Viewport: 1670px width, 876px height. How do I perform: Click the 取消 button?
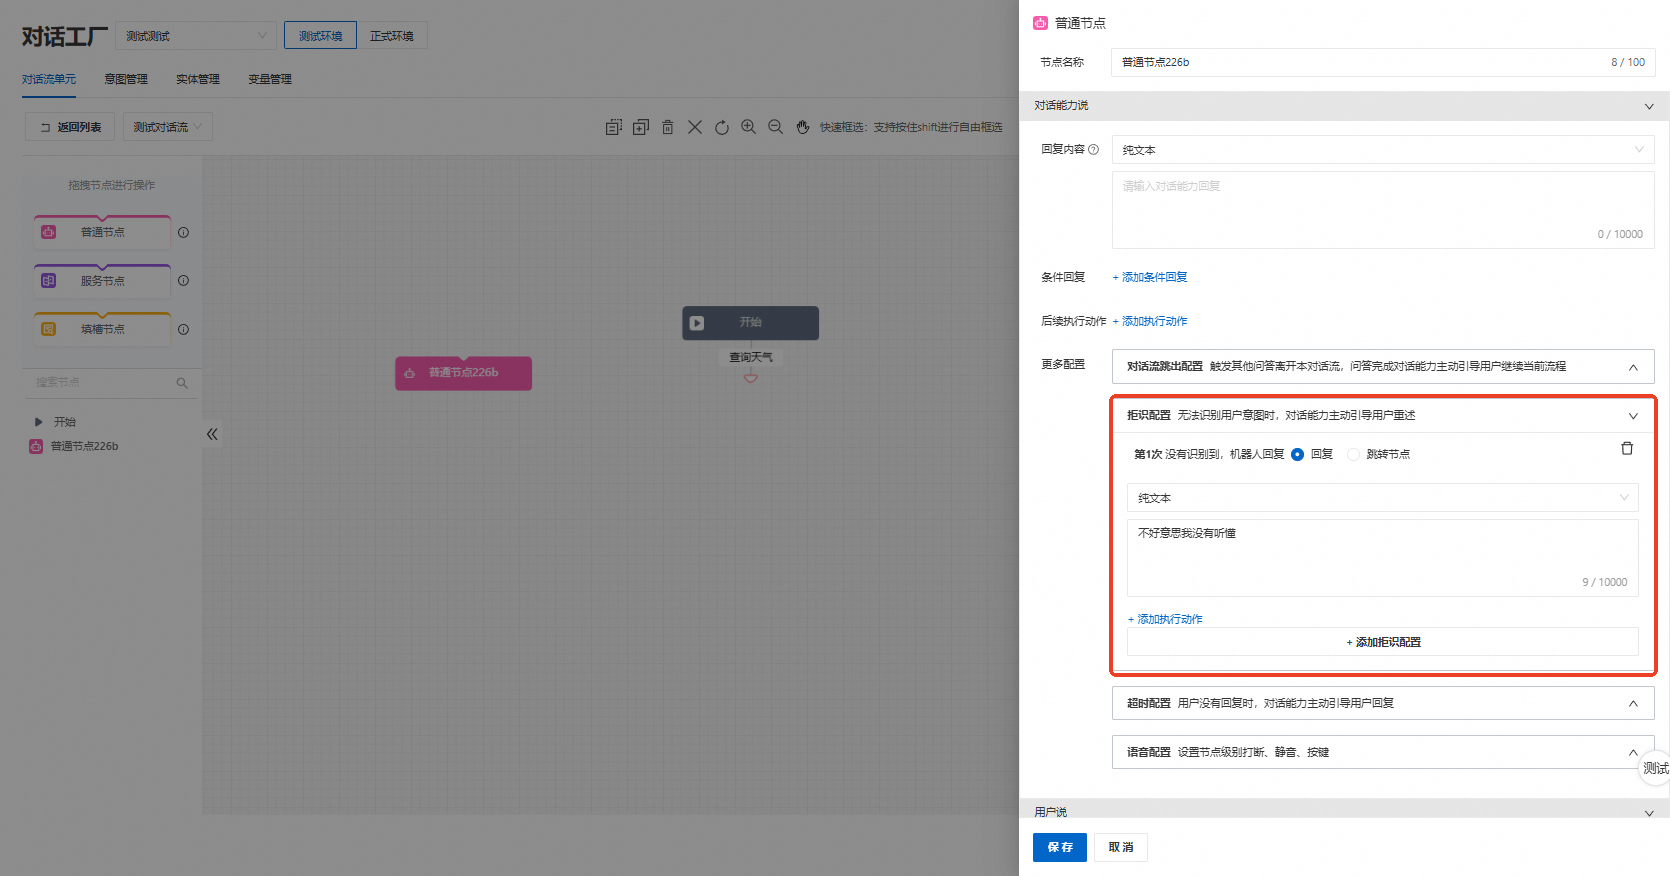pyautogui.click(x=1121, y=847)
